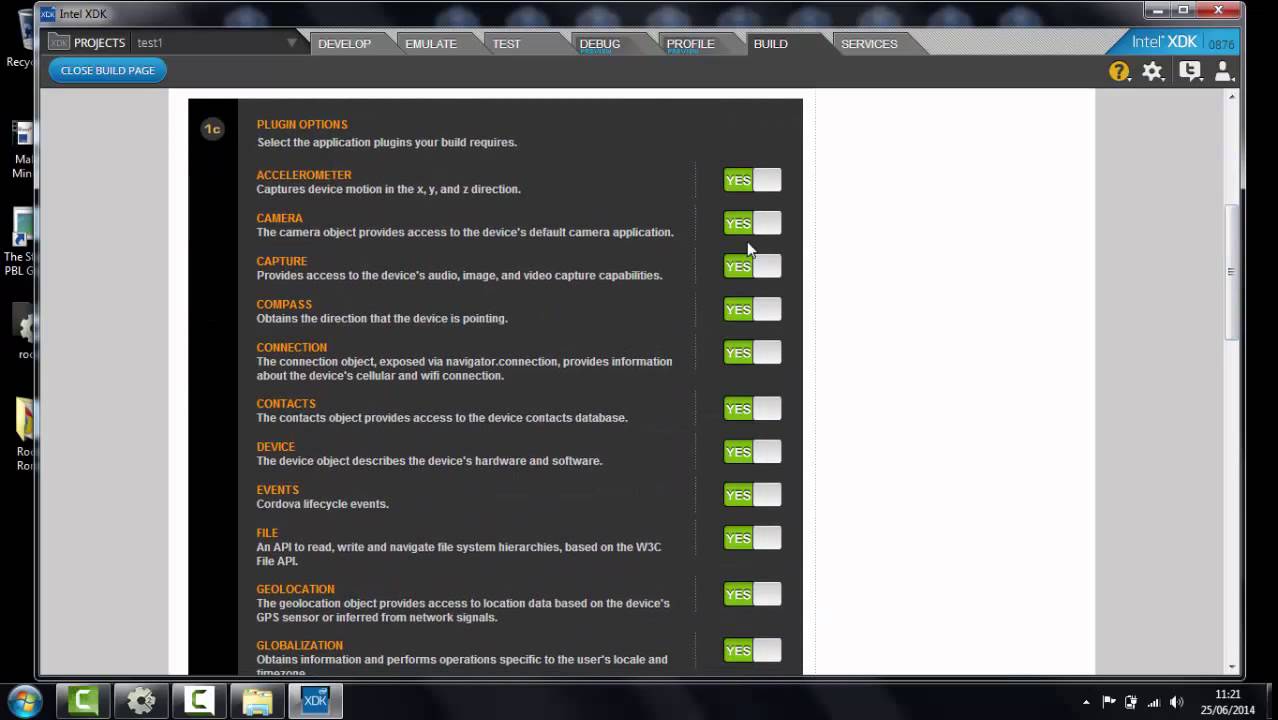Click the build page scrollbar down arrow
This screenshot has height=720, width=1278.
[x=1232, y=667]
